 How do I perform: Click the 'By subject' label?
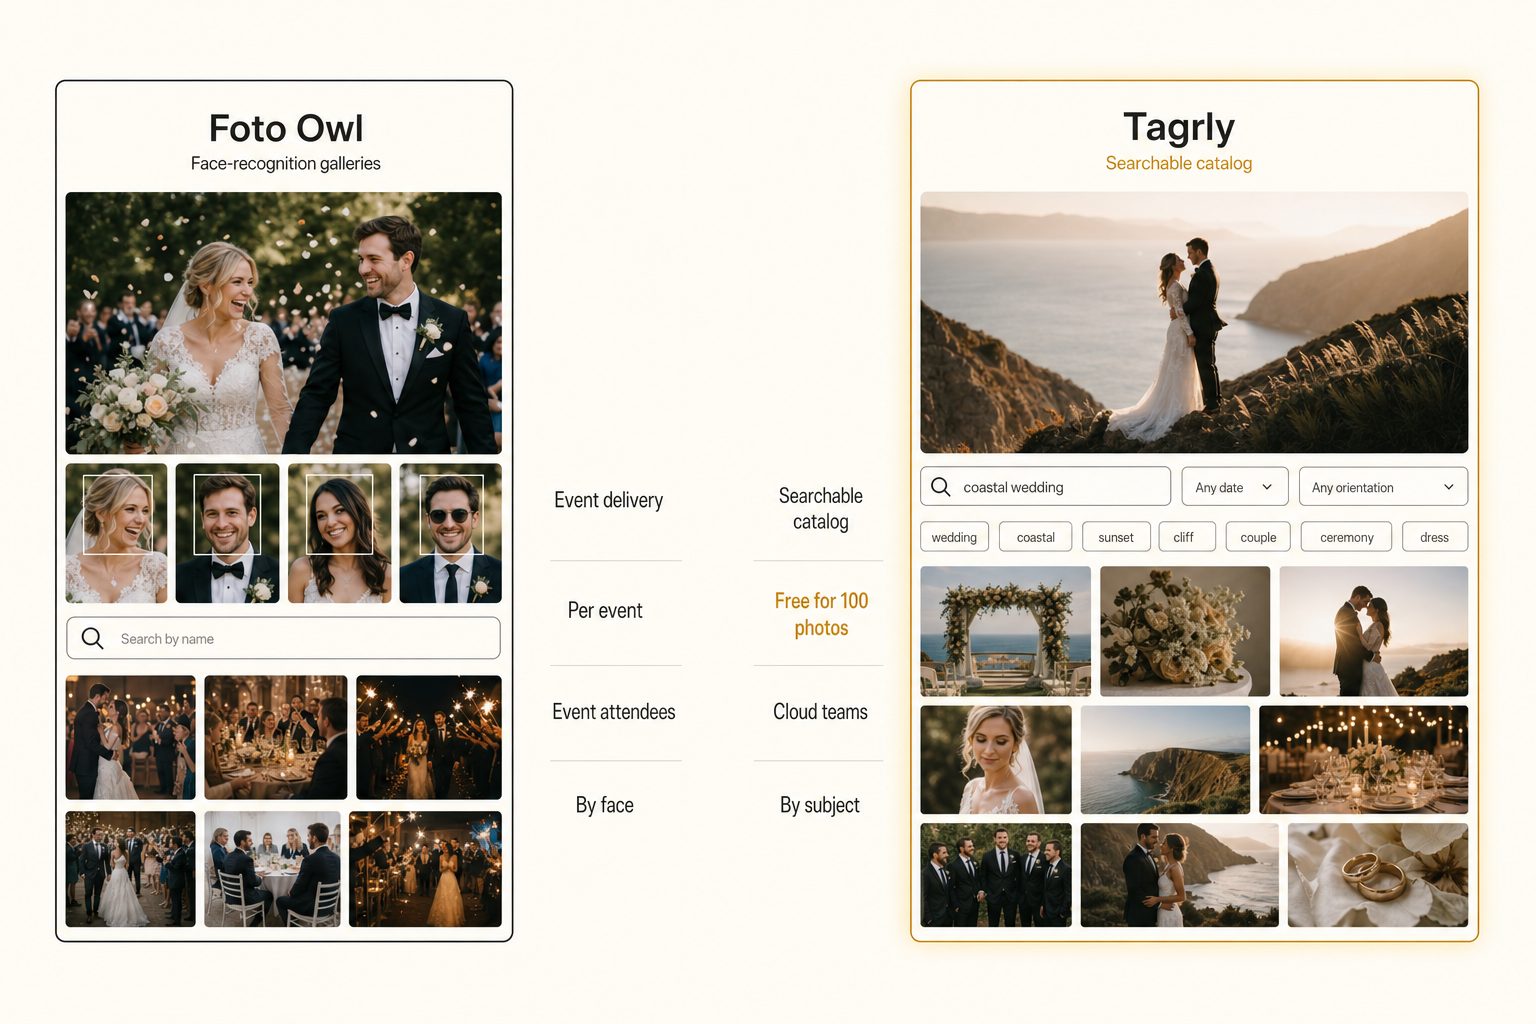[x=820, y=805]
